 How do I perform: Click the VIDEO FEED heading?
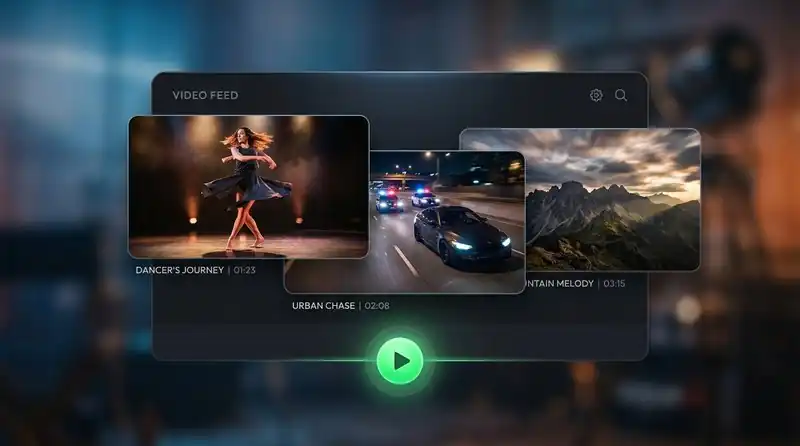point(205,95)
